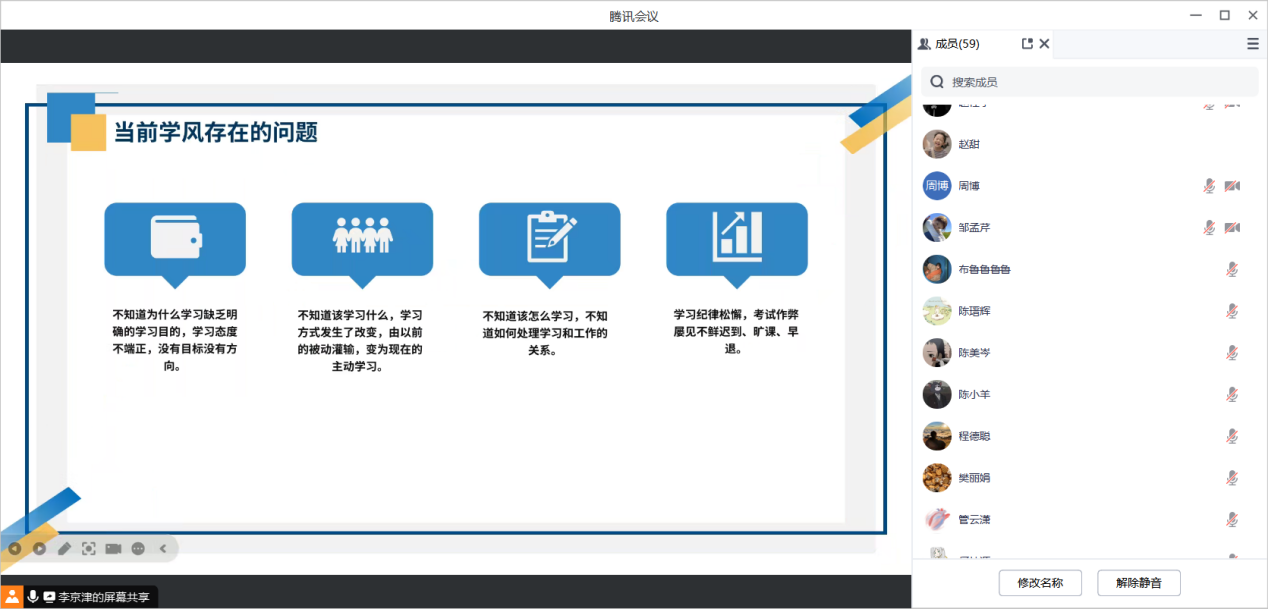Click the 解除静音 button
The image size is (1268, 609).
tap(1139, 583)
